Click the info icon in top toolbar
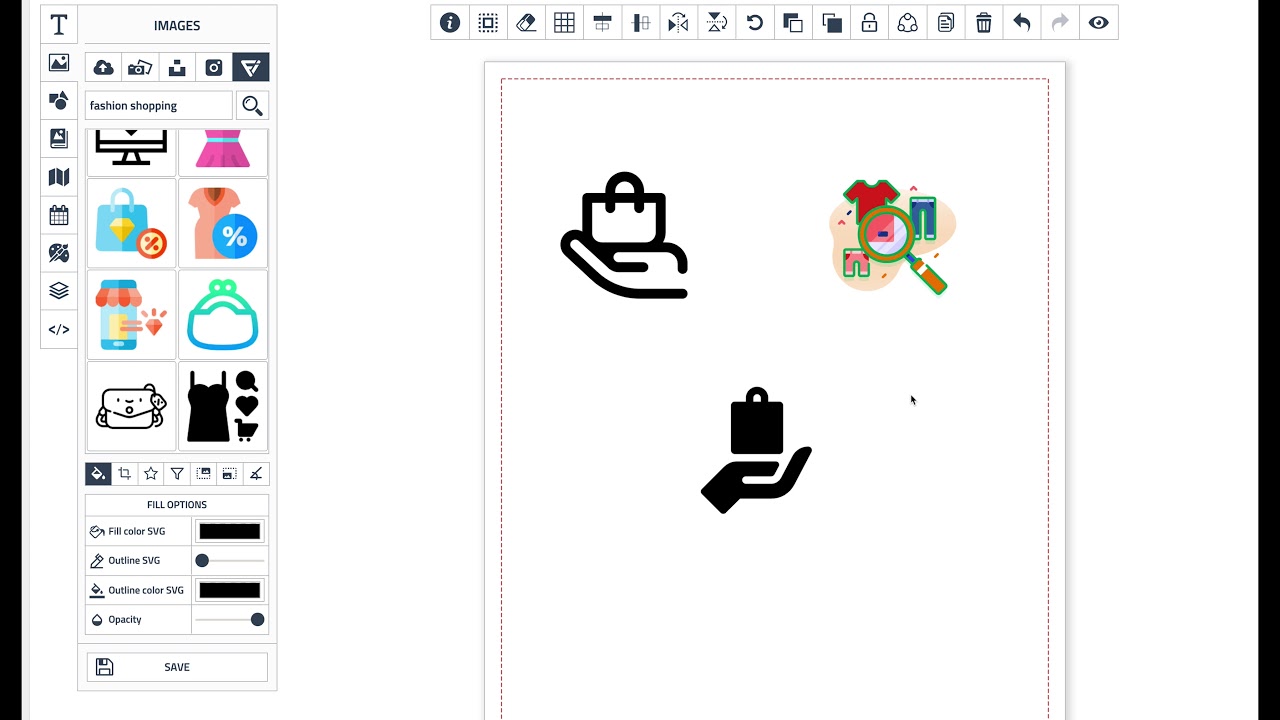This screenshot has height=720, width=1280. (x=450, y=22)
